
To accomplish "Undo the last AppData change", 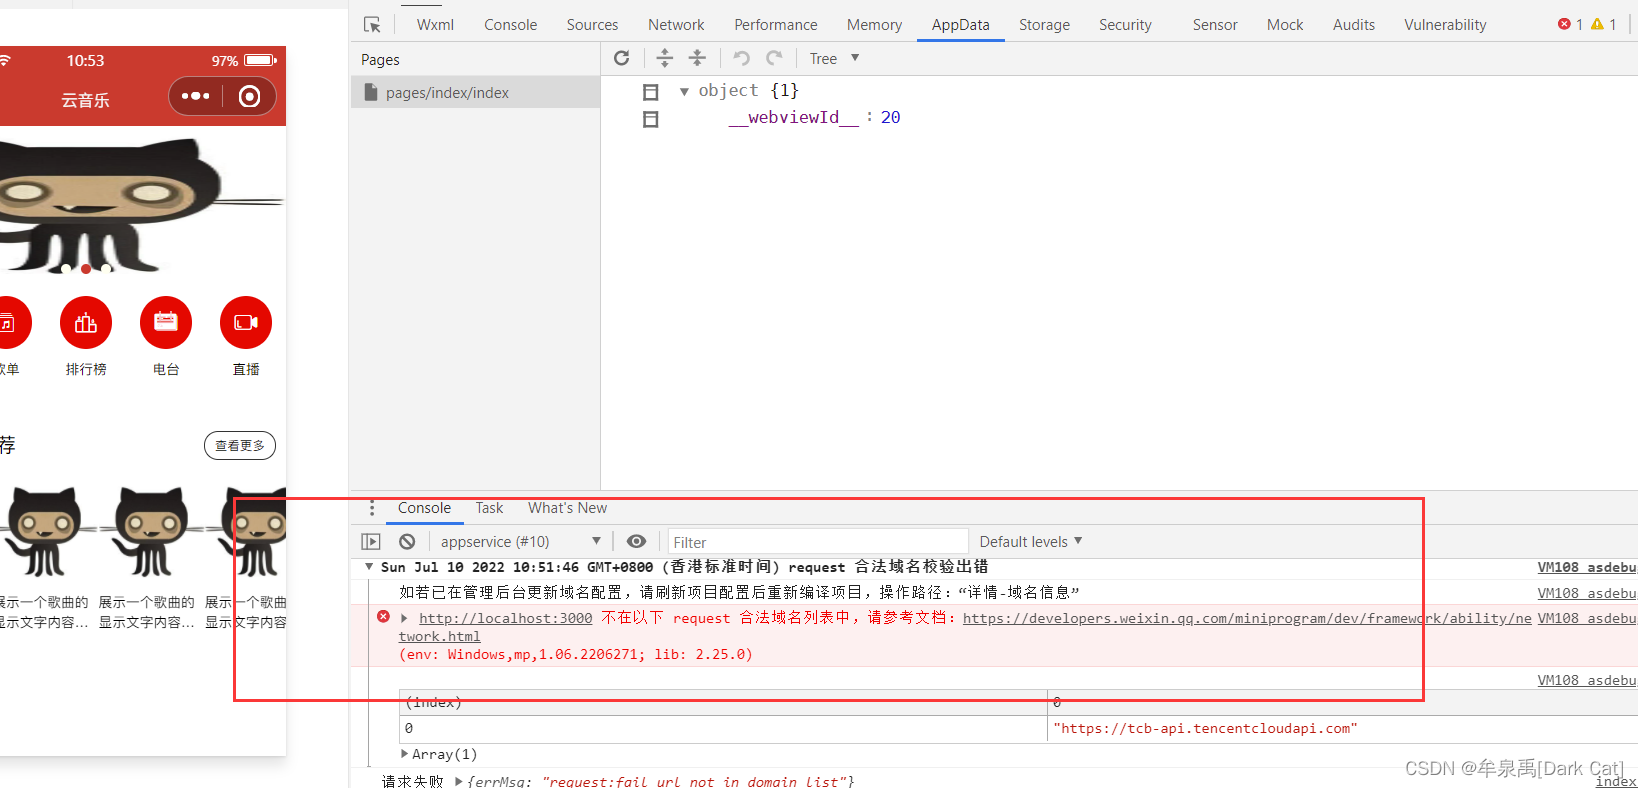I will click(x=741, y=58).
